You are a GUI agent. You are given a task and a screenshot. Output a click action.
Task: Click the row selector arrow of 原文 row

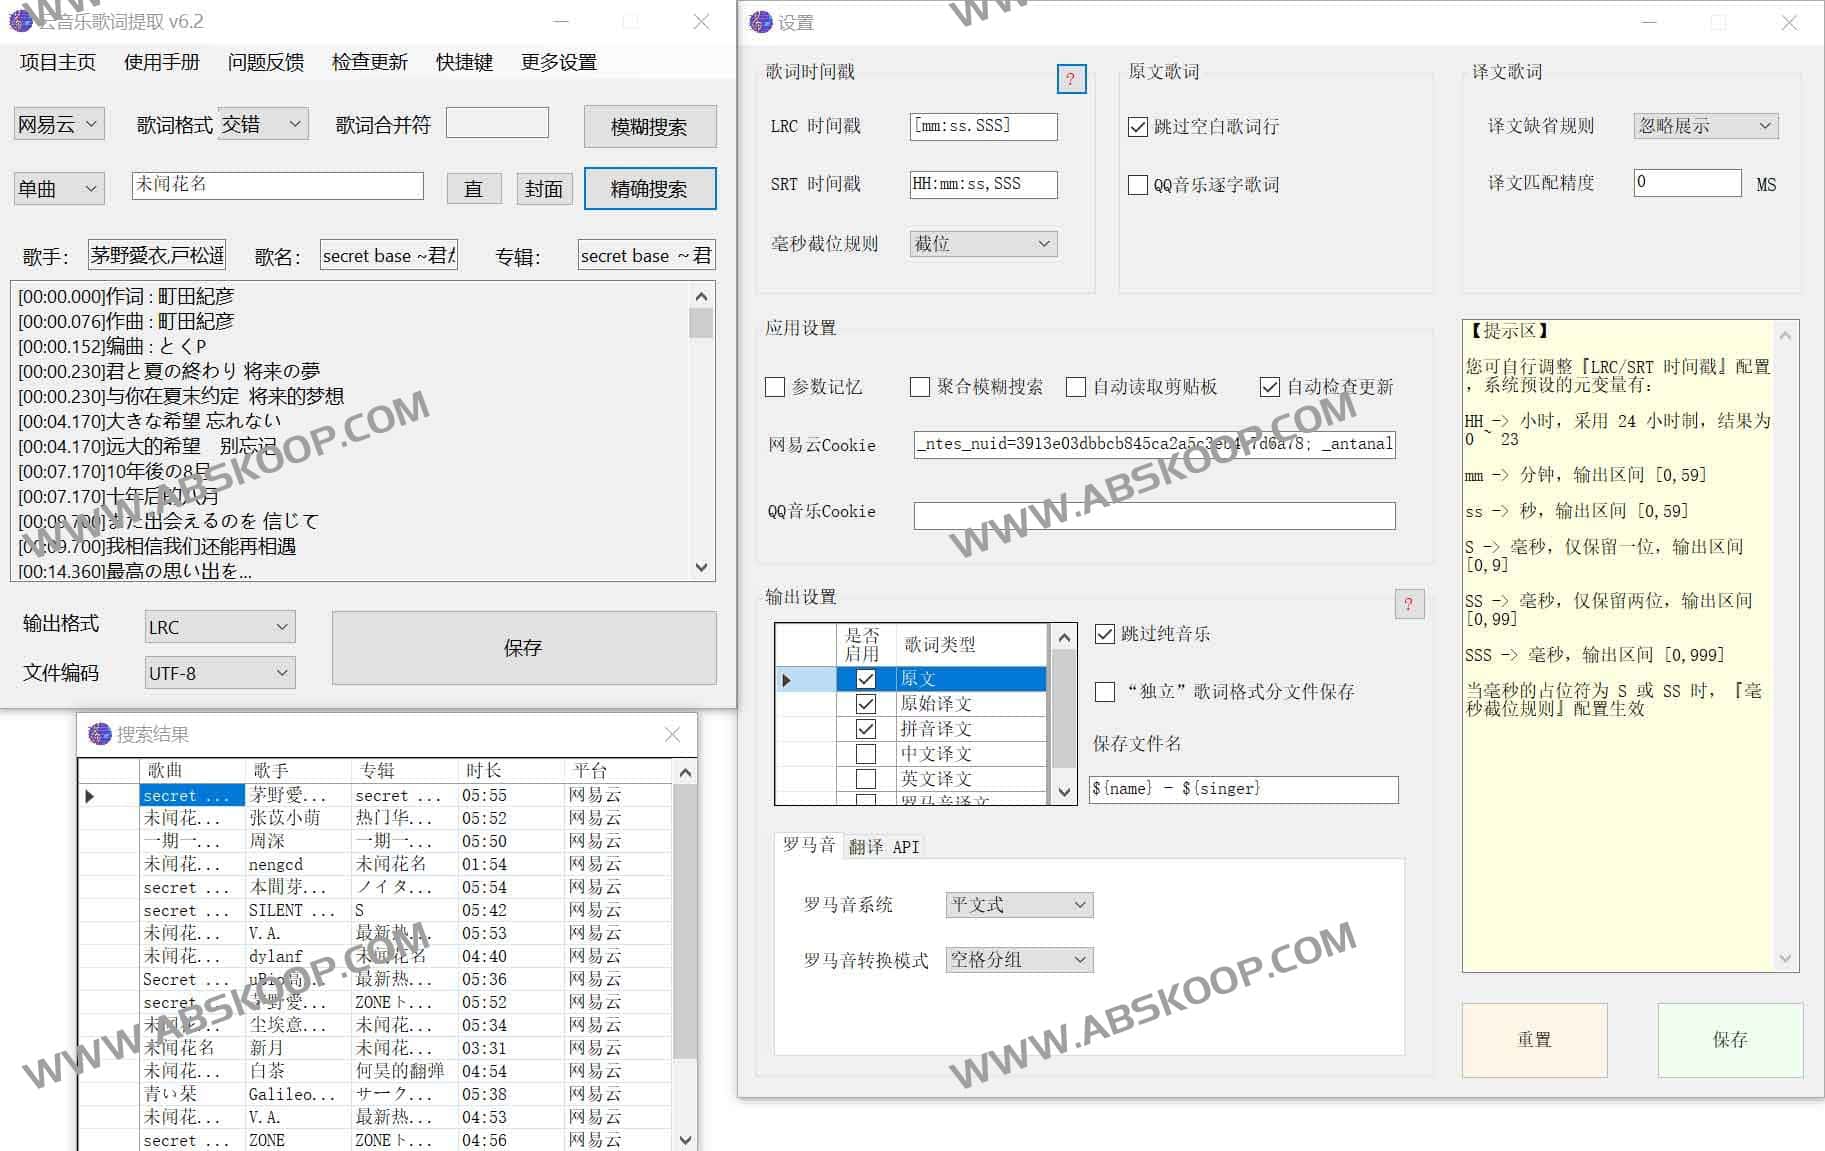click(787, 680)
